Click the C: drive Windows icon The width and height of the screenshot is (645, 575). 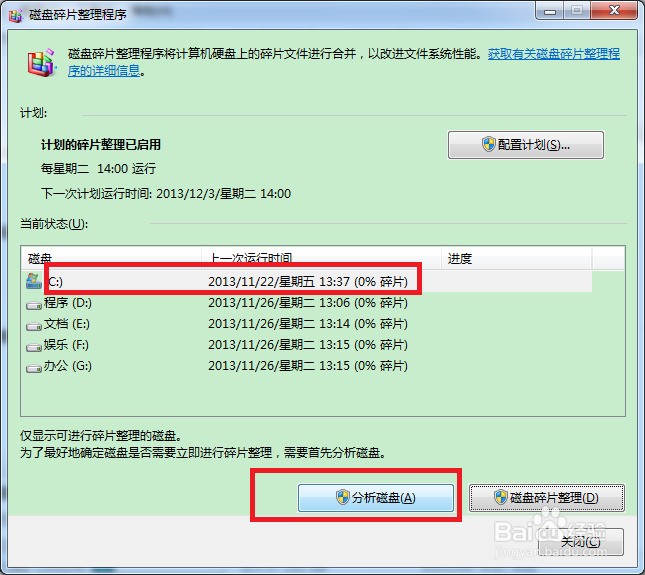coord(33,281)
